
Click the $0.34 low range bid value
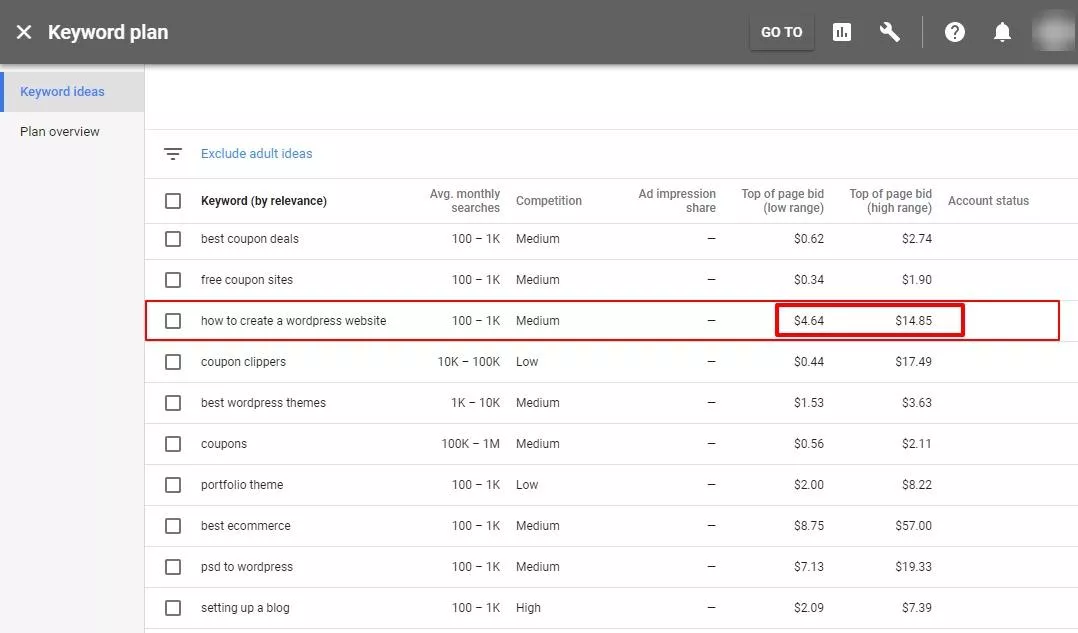pyautogui.click(x=808, y=280)
